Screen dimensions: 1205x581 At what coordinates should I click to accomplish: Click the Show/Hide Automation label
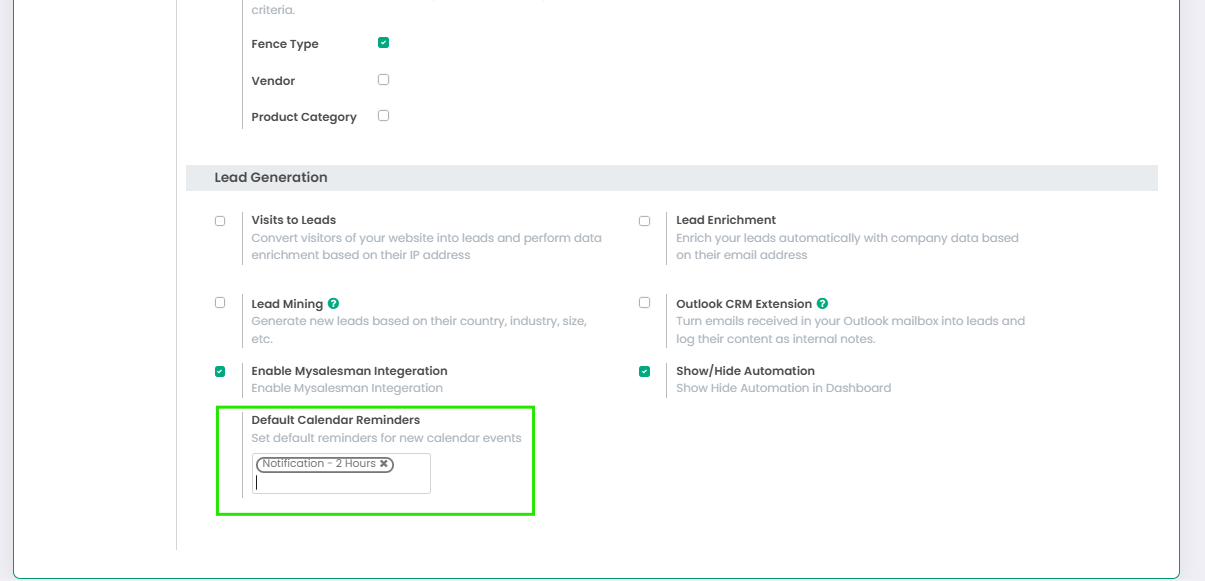tap(745, 371)
